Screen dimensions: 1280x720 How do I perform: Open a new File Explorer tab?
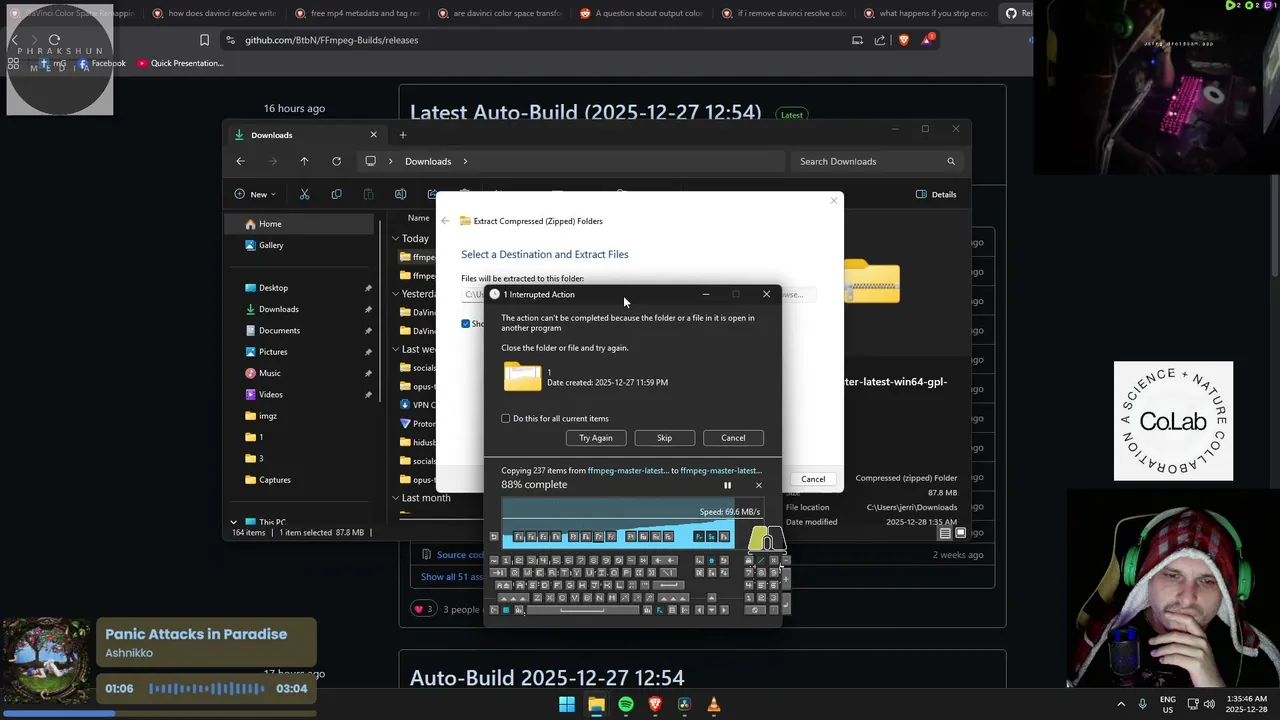click(x=403, y=135)
